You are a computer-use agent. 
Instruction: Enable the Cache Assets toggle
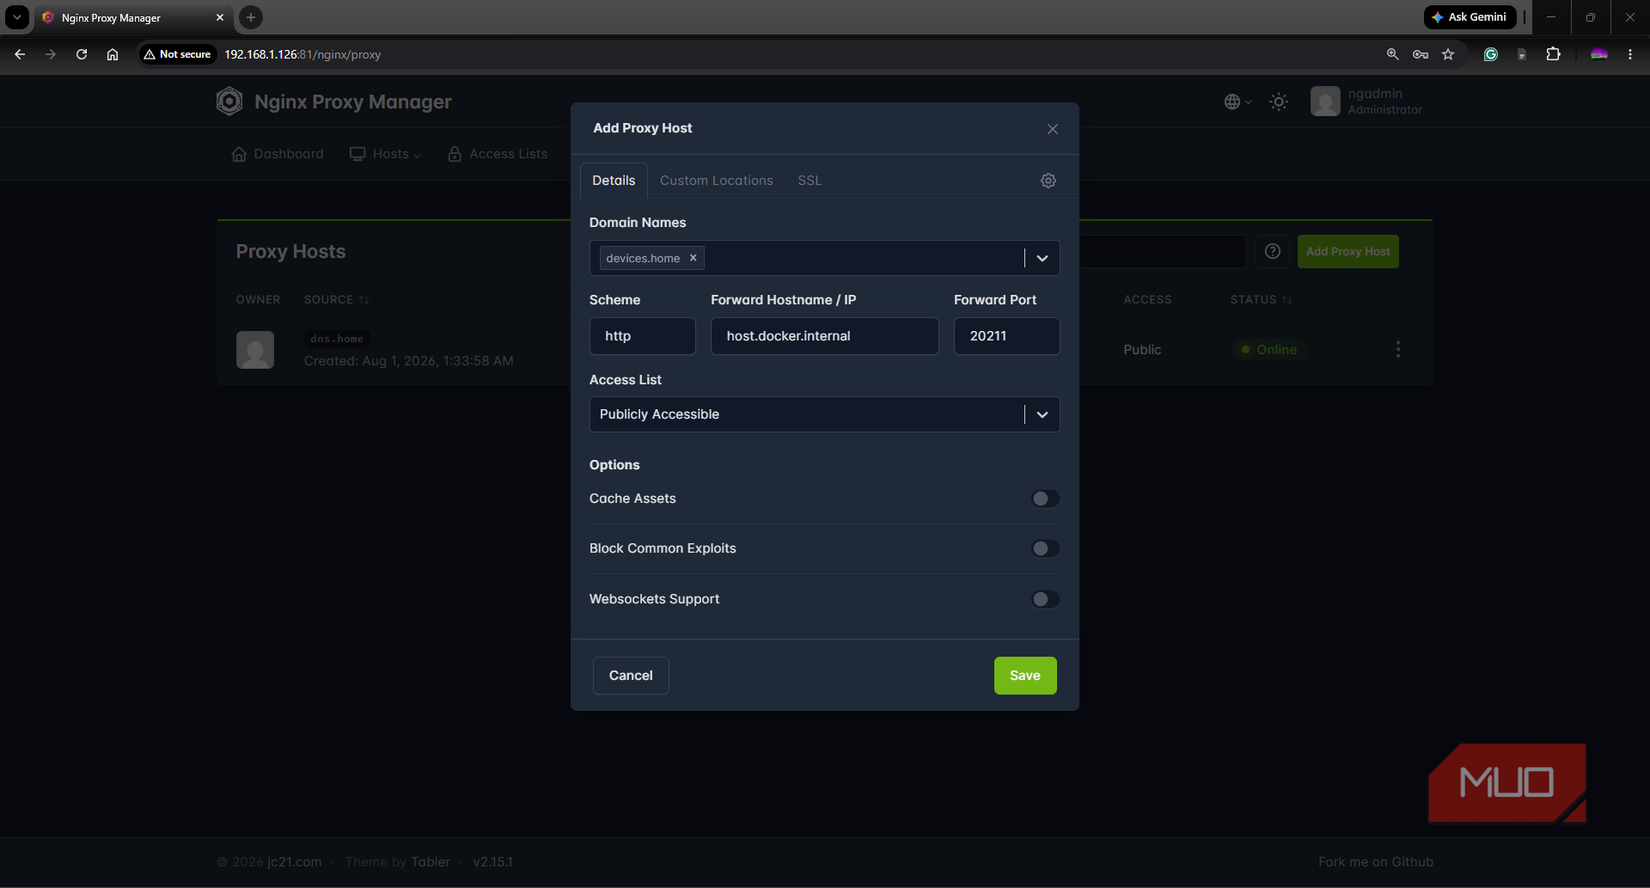coord(1045,499)
